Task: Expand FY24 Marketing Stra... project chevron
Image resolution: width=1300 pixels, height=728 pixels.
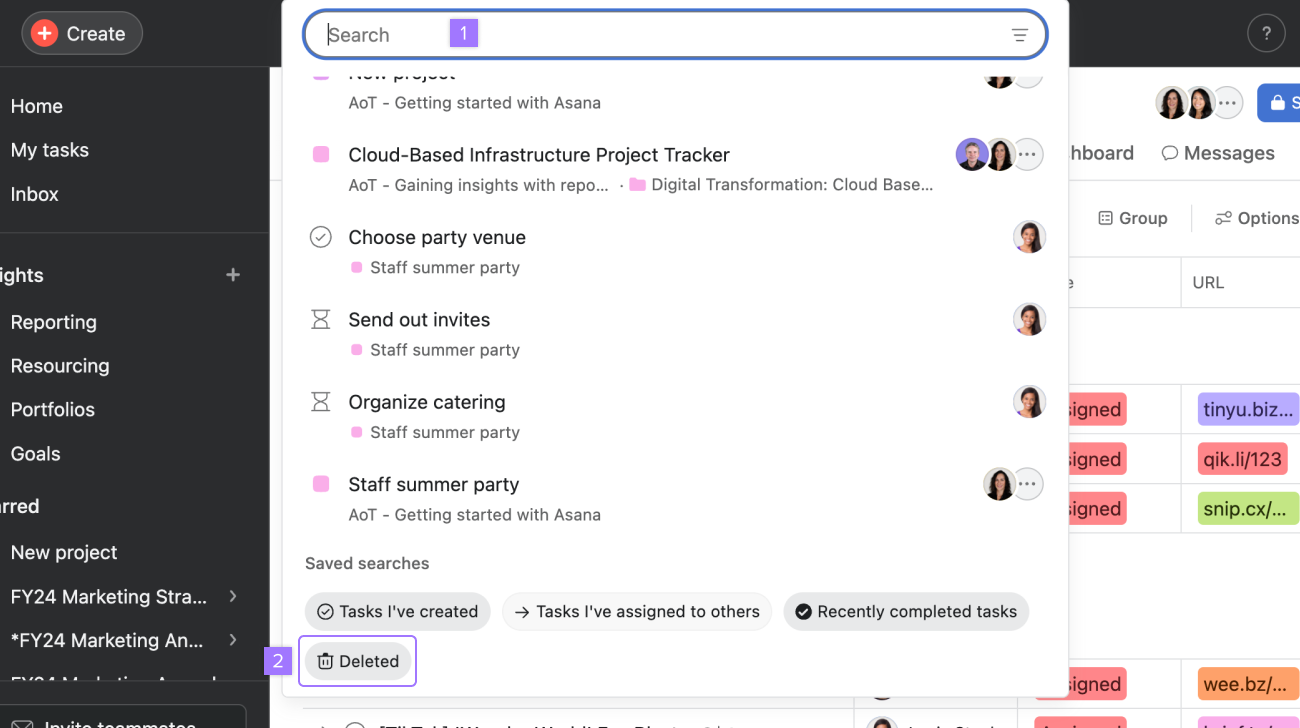Action: pyautogui.click(x=233, y=597)
